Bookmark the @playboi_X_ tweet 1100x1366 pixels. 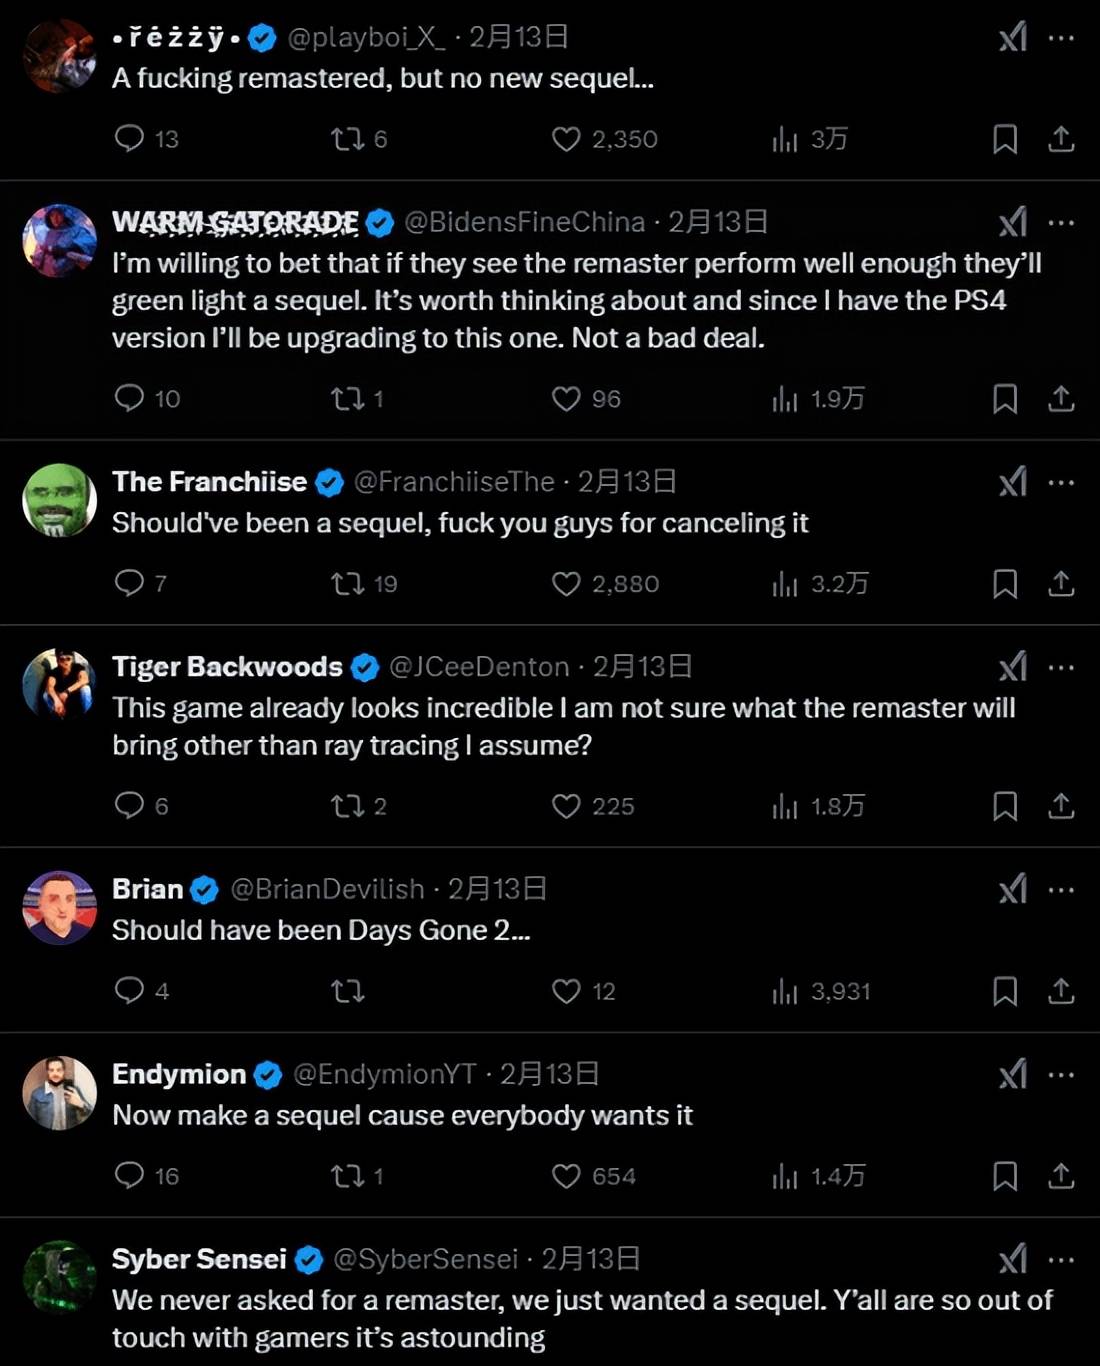1005,139
